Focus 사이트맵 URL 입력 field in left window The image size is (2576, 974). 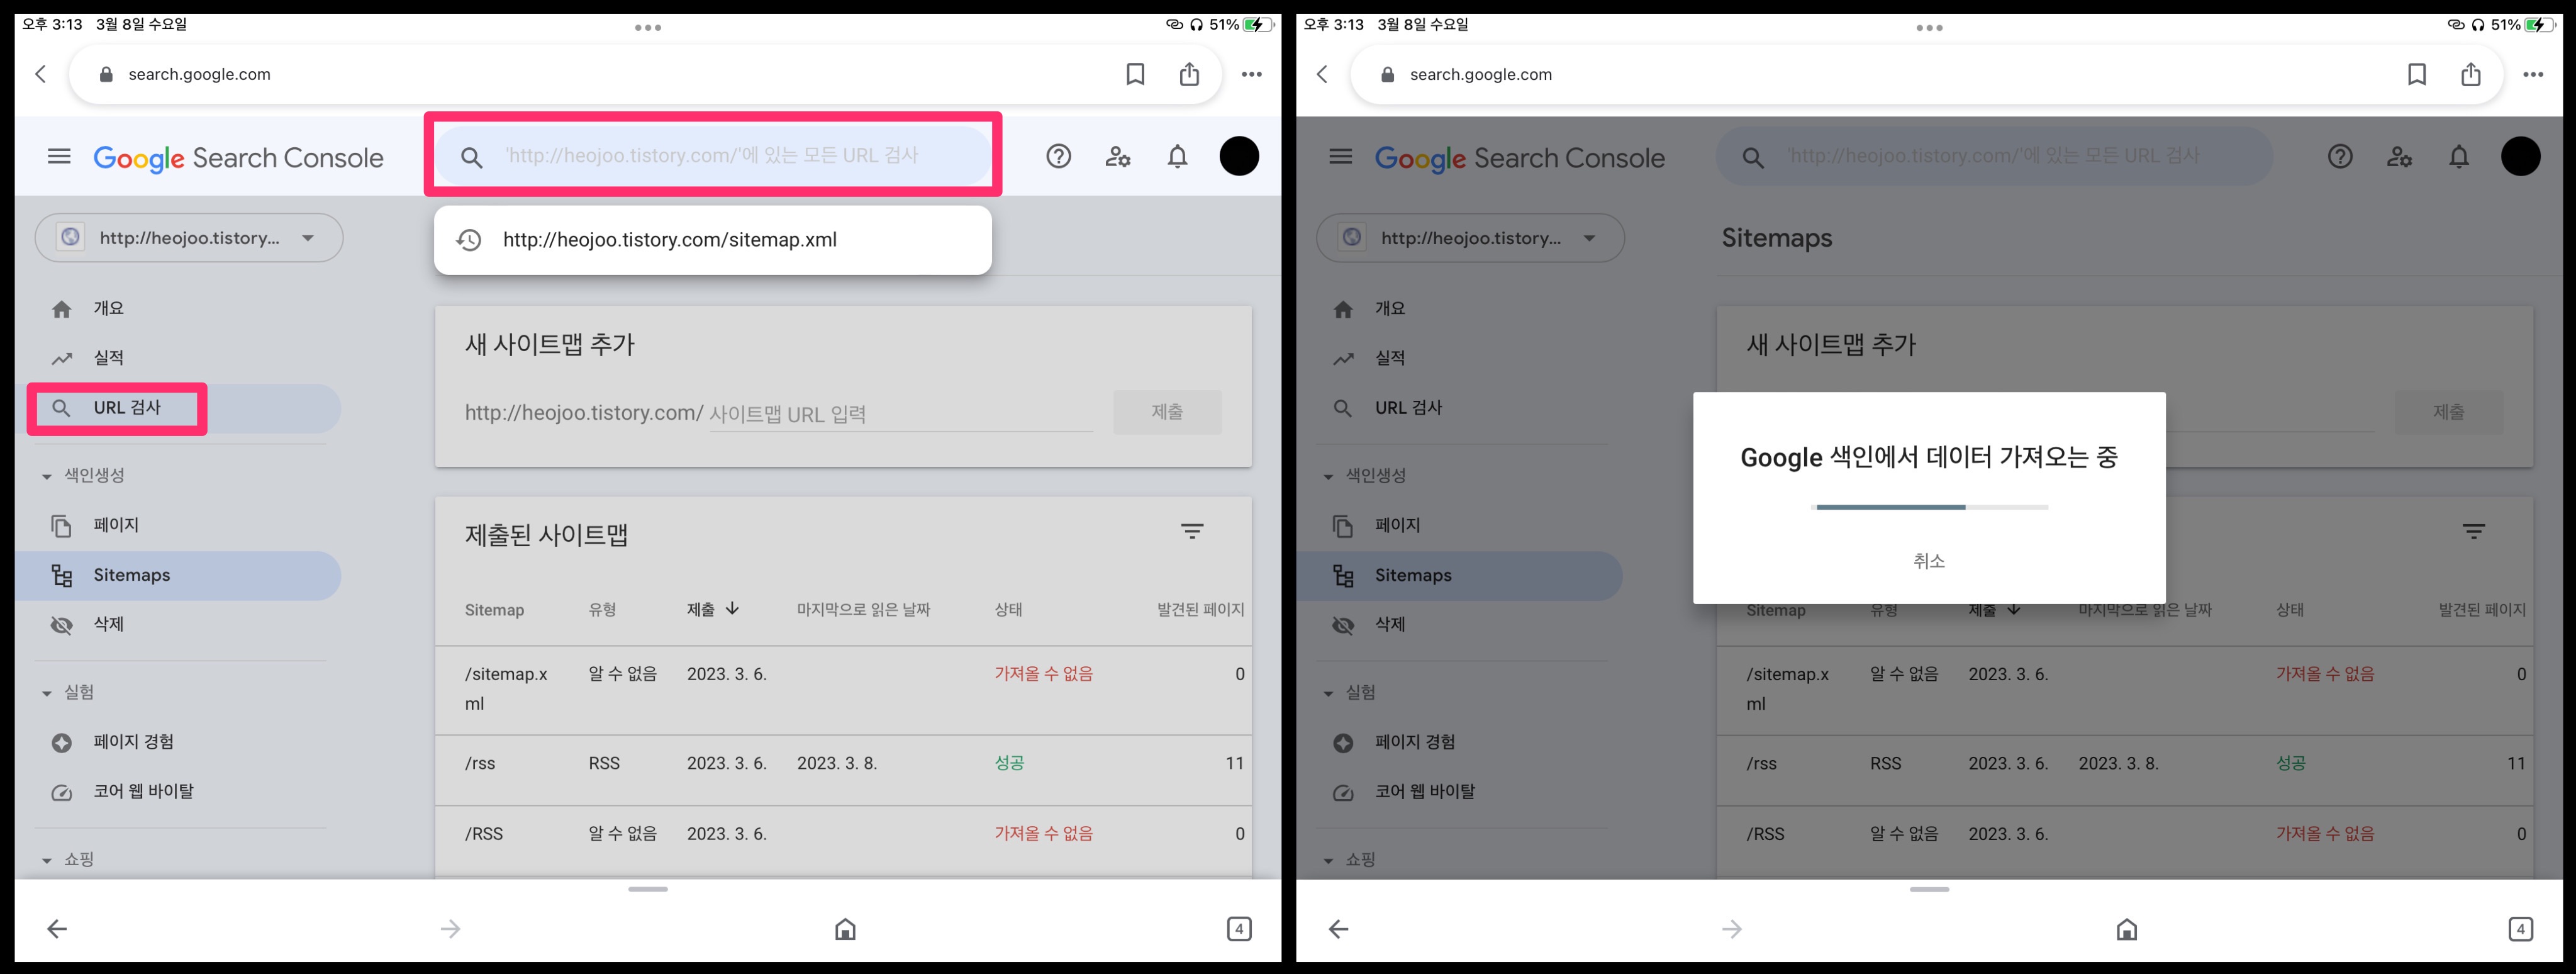pyautogui.click(x=900, y=414)
